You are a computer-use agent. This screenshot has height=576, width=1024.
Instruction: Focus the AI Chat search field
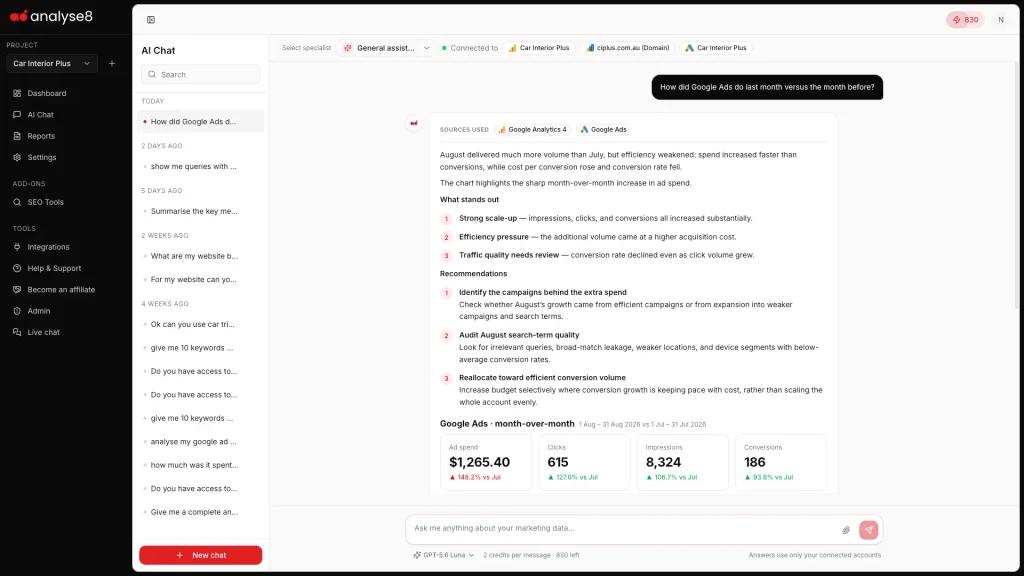click(200, 74)
